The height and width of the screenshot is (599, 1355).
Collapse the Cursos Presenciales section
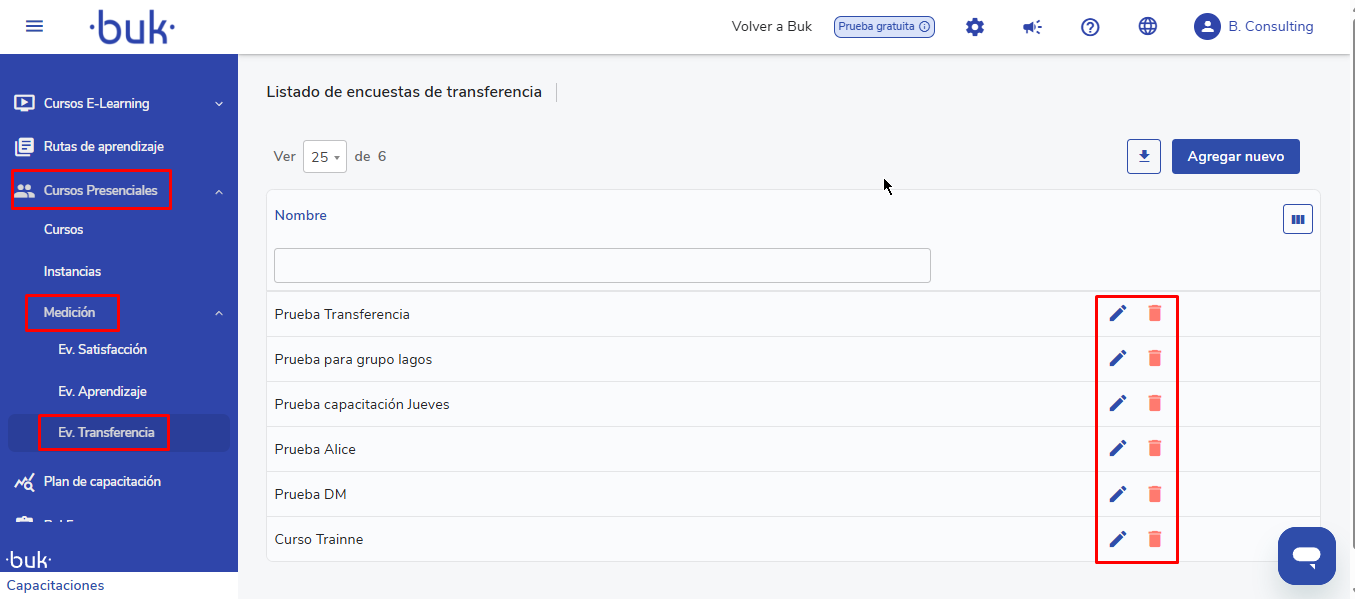point(219,191)
